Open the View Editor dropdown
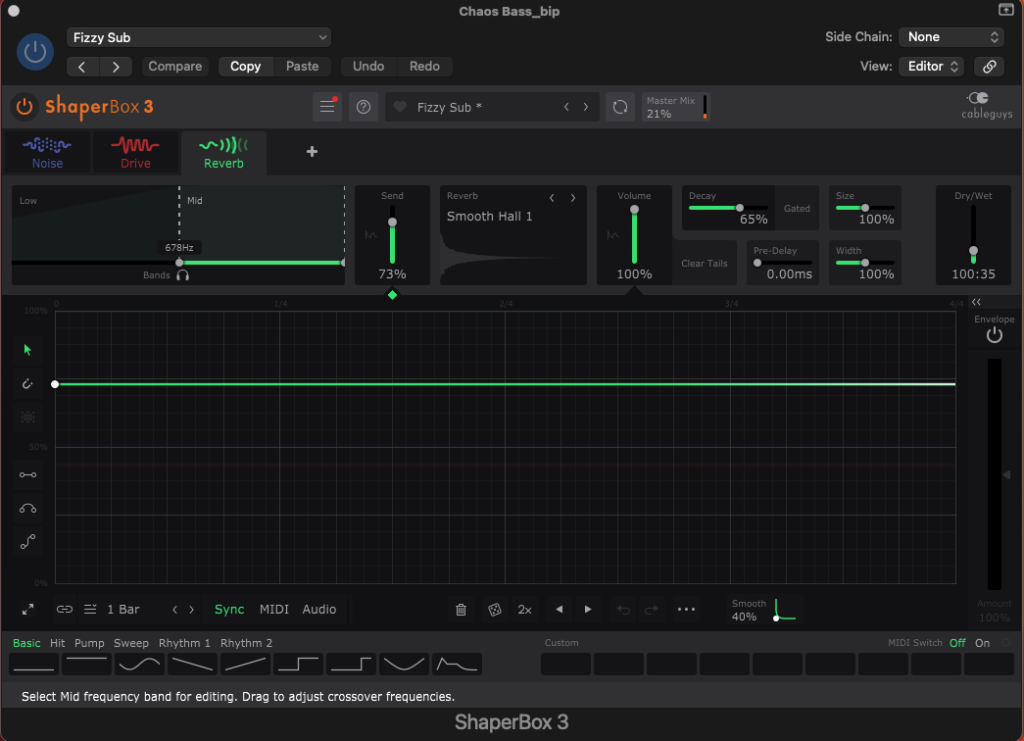 click(931, 66)
